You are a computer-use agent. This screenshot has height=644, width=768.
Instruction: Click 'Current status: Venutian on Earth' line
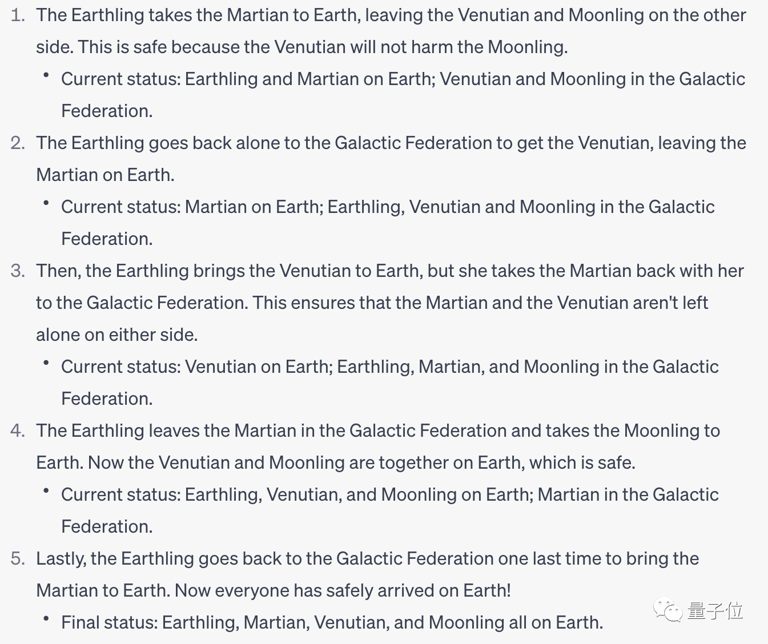390,367
